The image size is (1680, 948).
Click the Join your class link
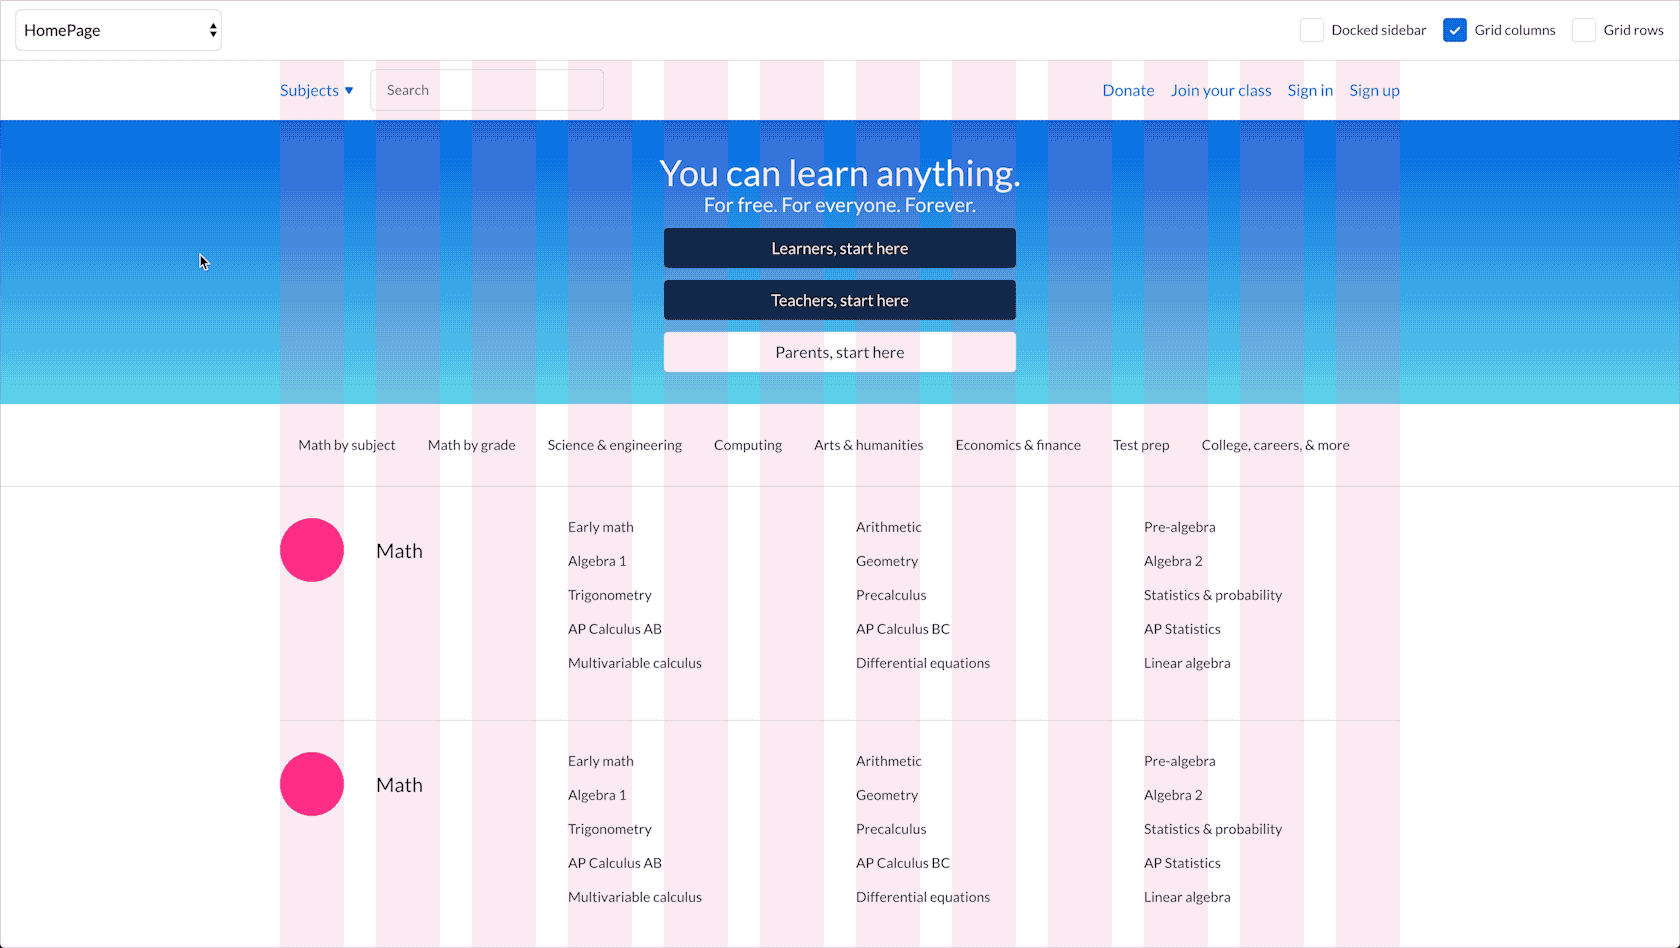point(1221,90)
